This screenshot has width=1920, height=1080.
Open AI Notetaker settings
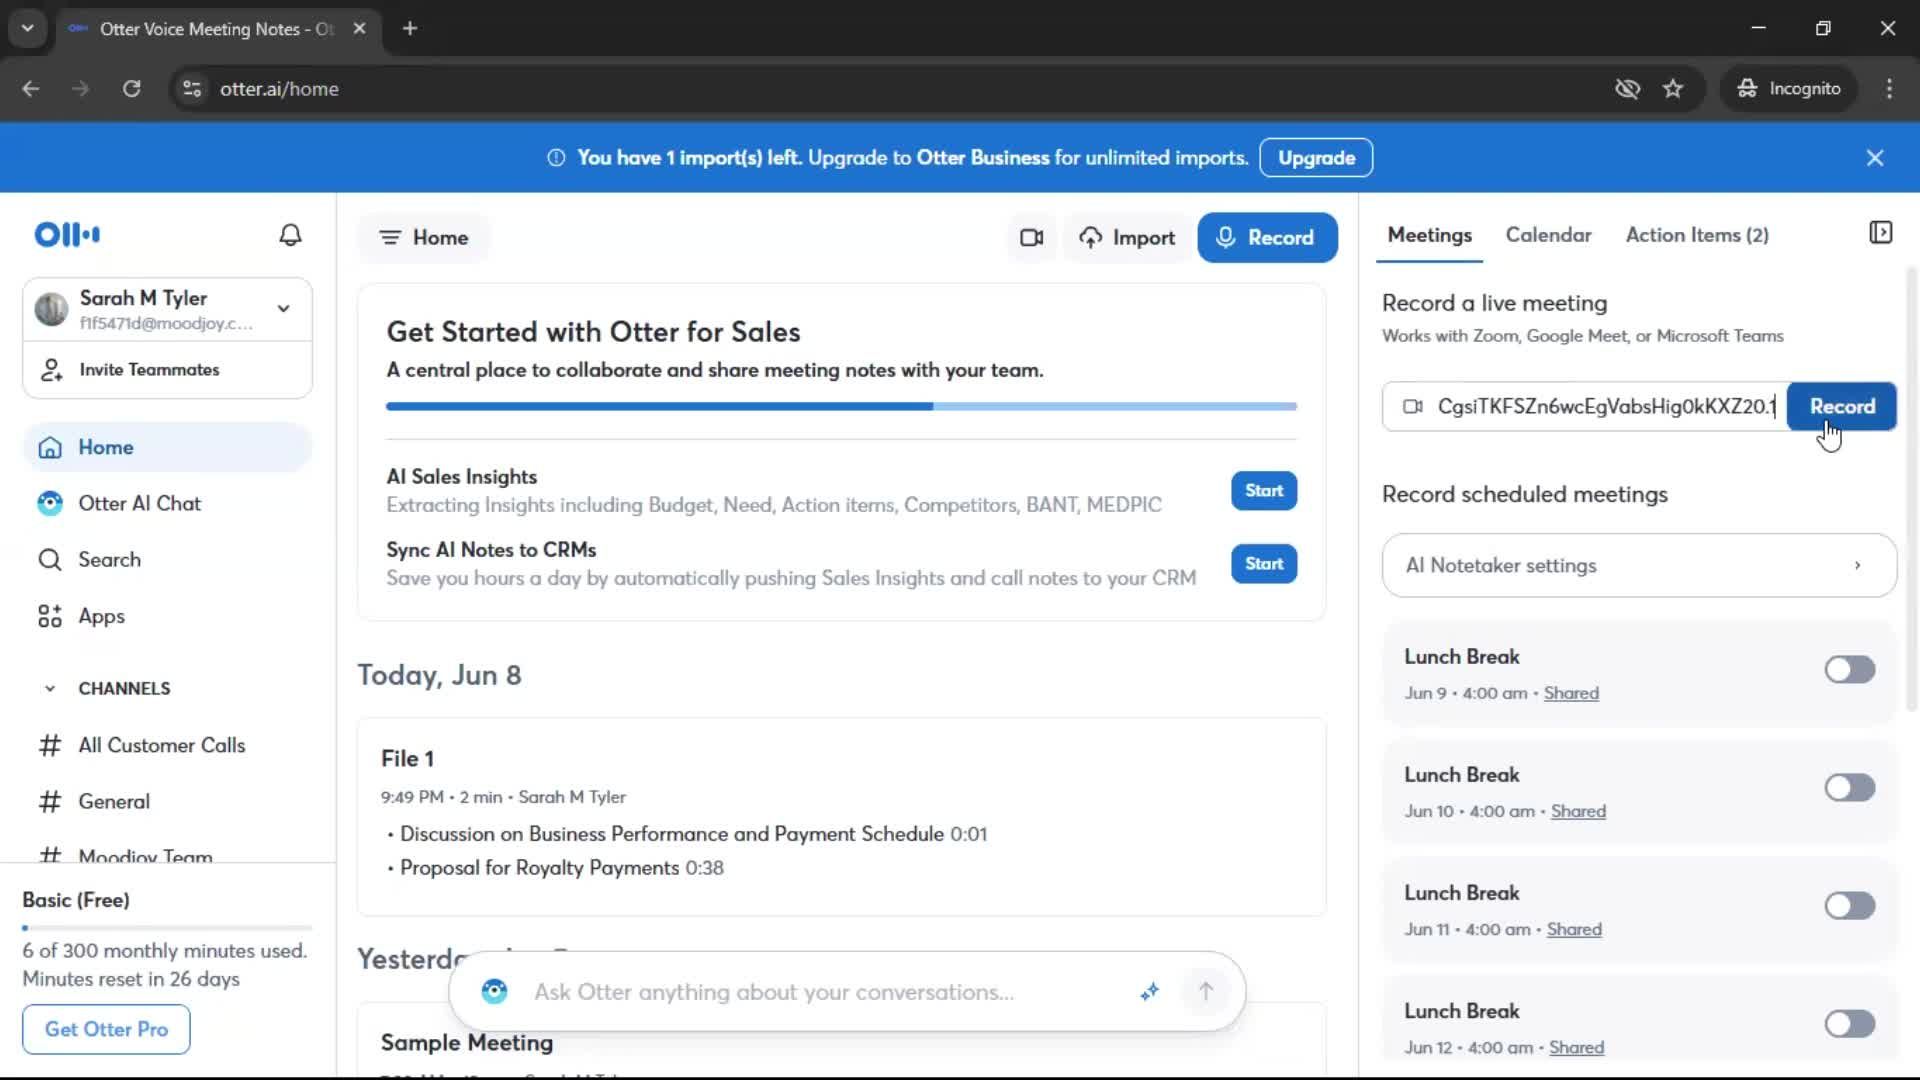pos(1639,566)
